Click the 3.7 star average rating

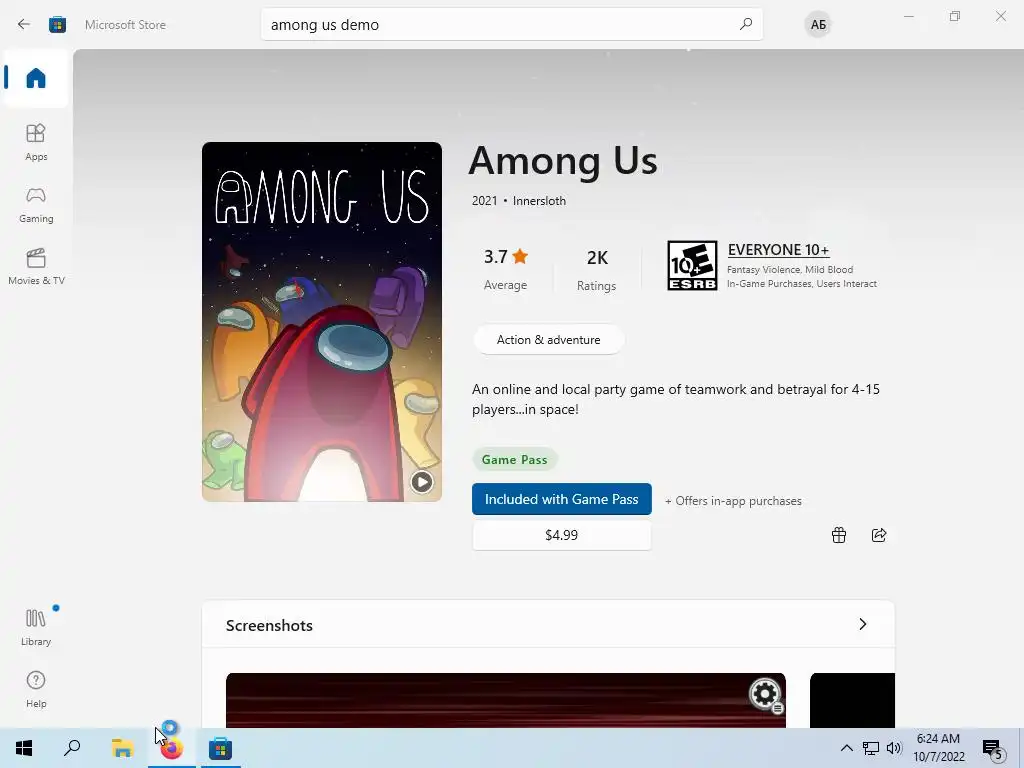505,268
